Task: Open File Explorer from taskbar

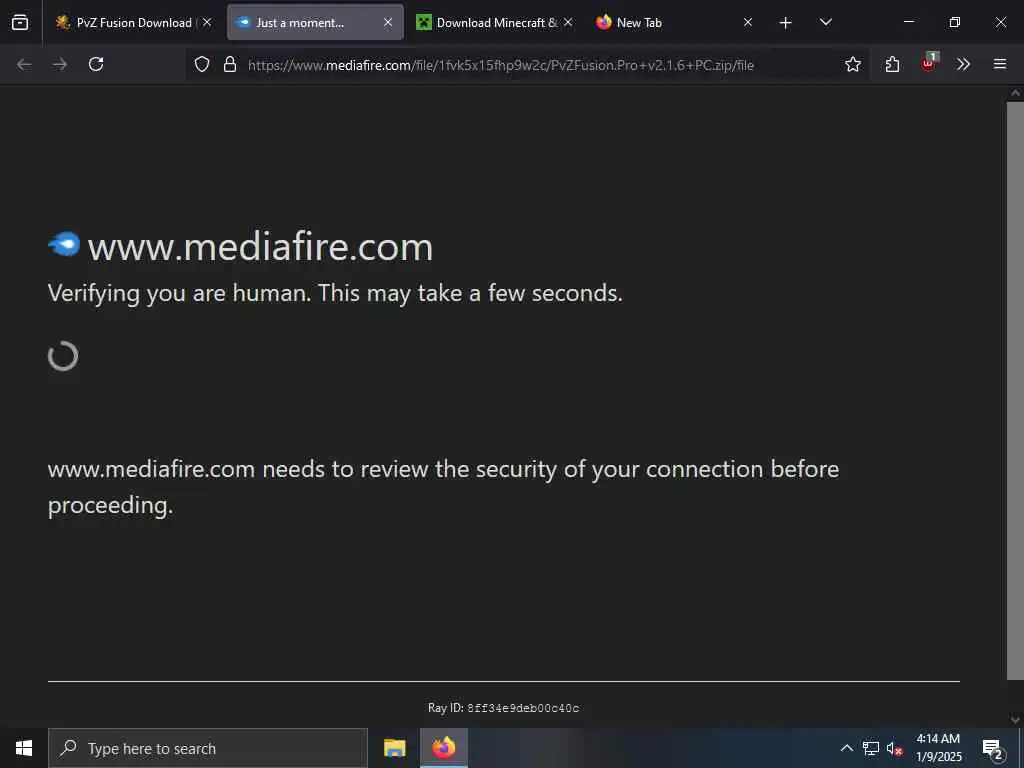Action: [394, 748]
